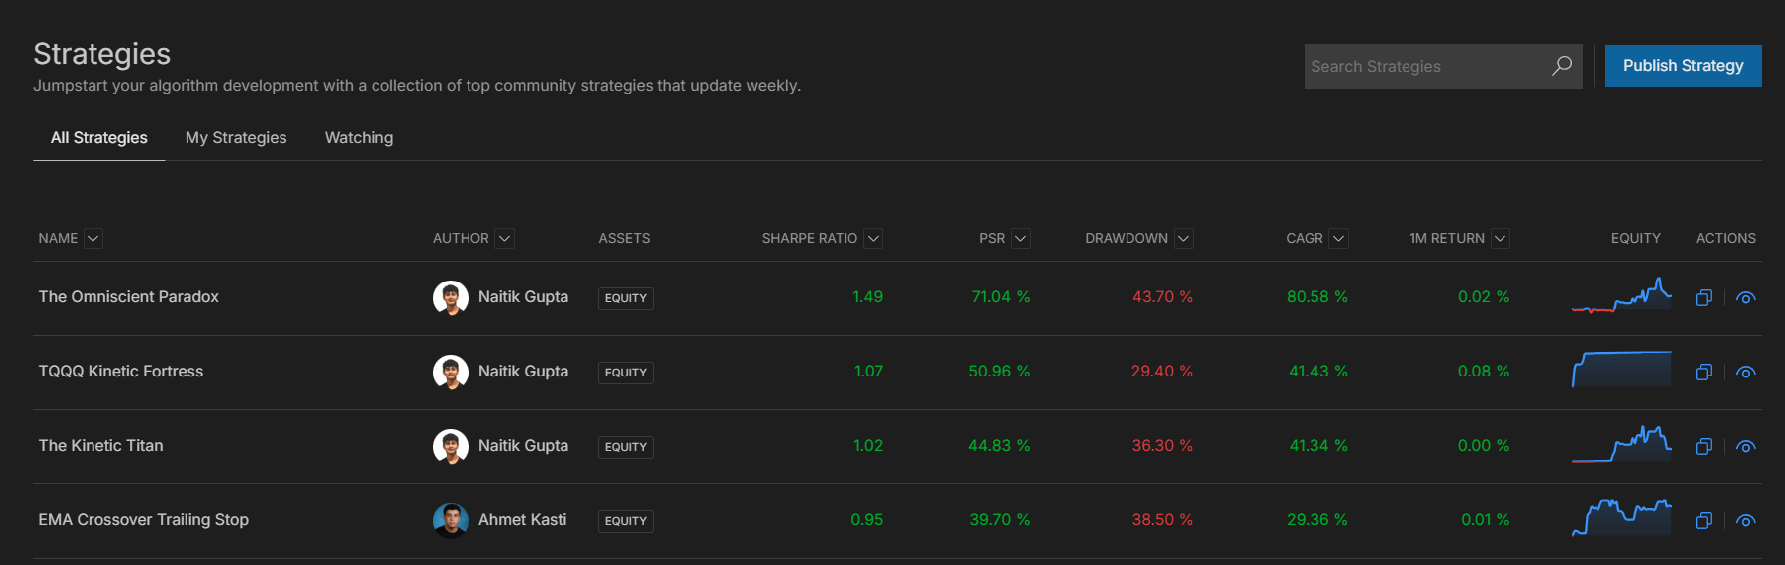Open the Sharpe Ratio sort dropdown

click(x=873, y=238)
